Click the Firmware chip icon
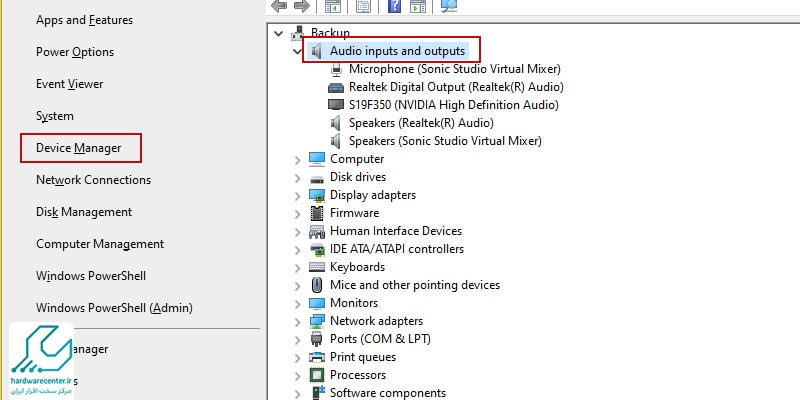800x400 pixels. click(x=317, y=213)
